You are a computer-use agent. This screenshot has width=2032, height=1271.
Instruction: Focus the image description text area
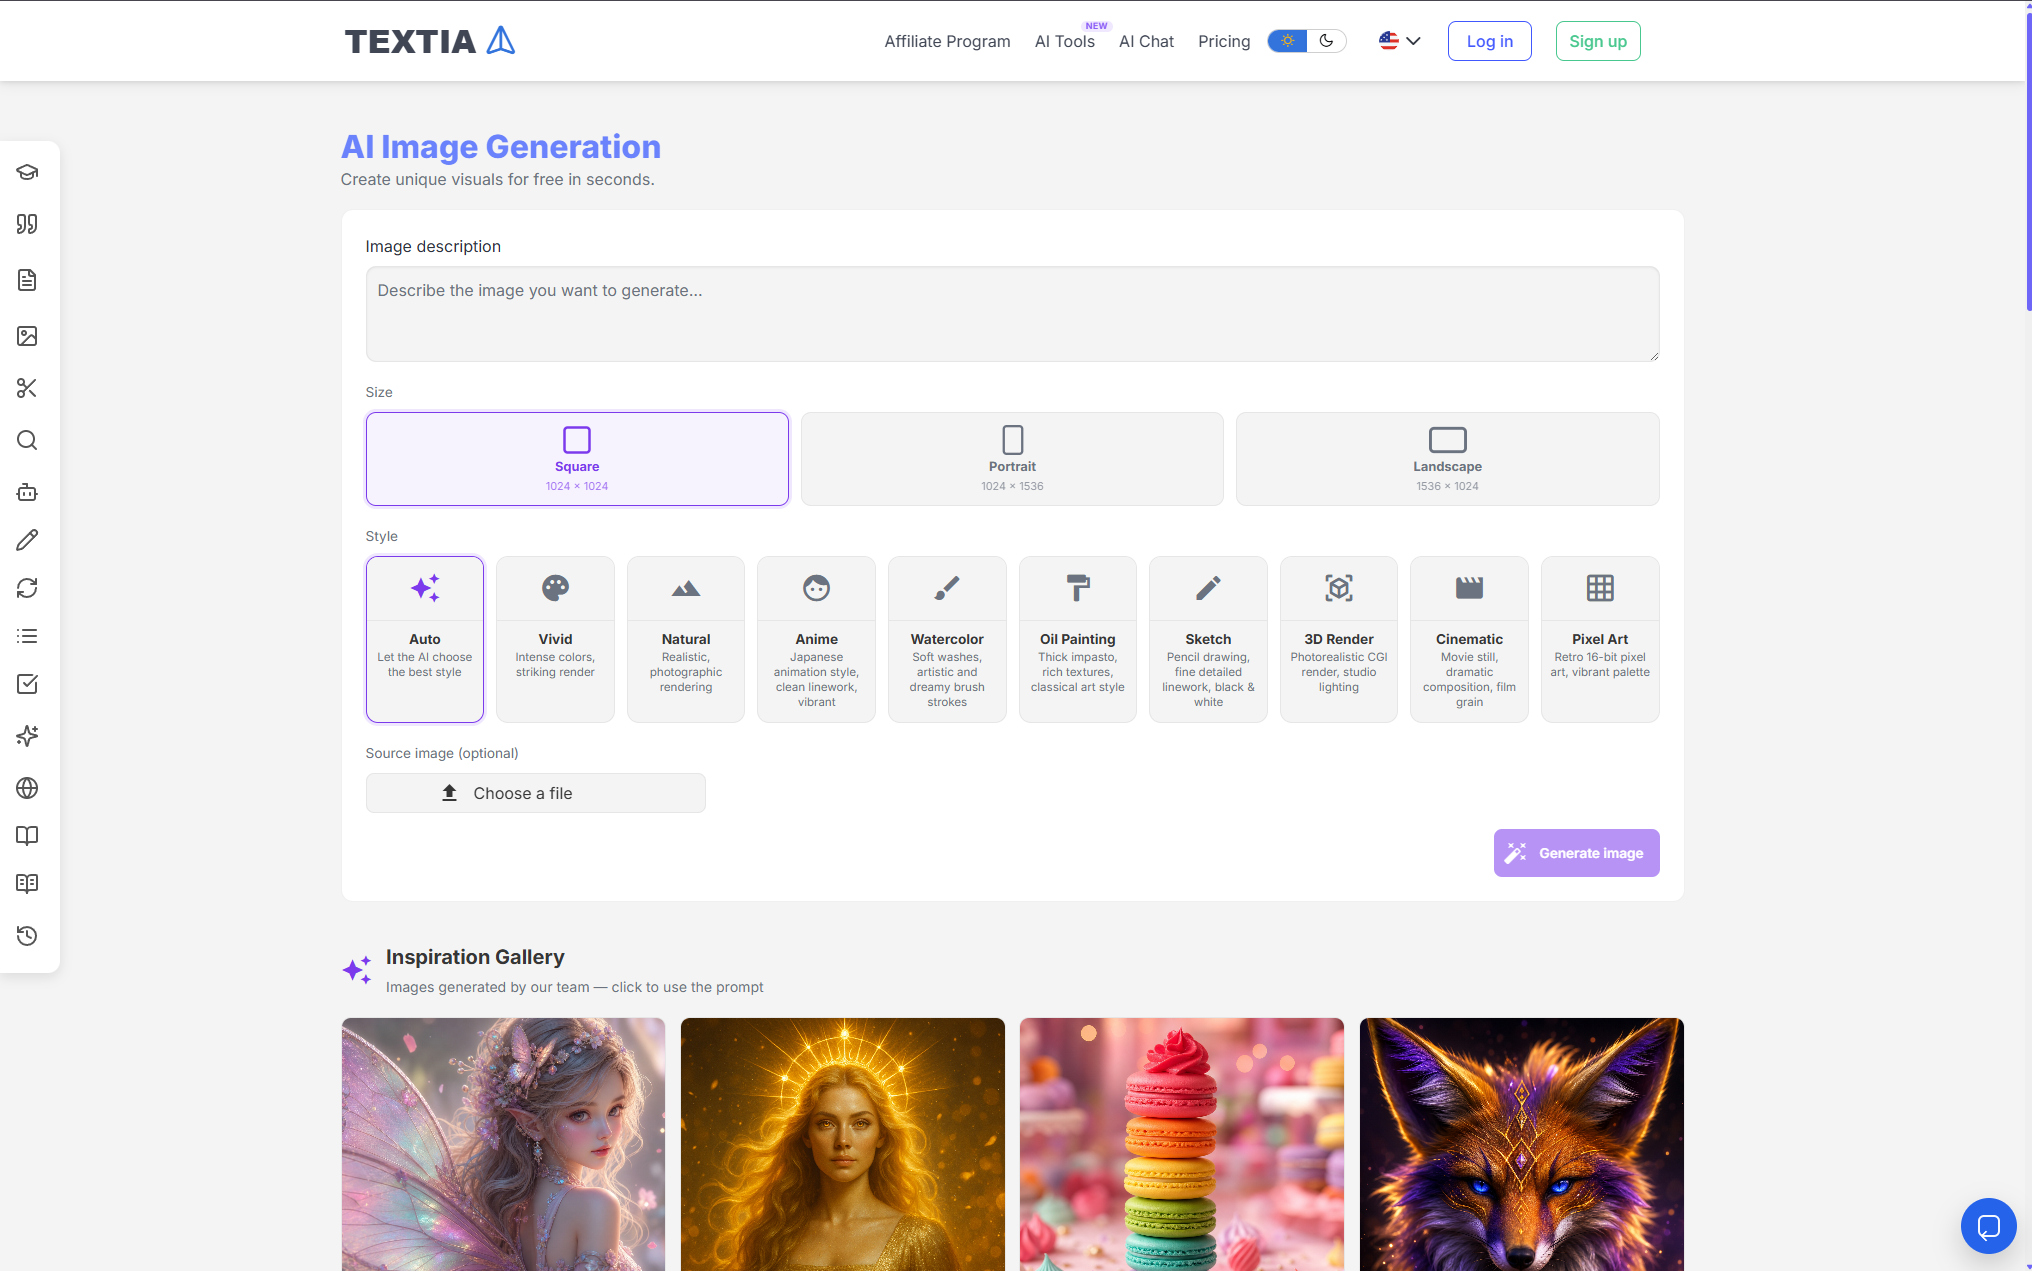coord(1012,314)
